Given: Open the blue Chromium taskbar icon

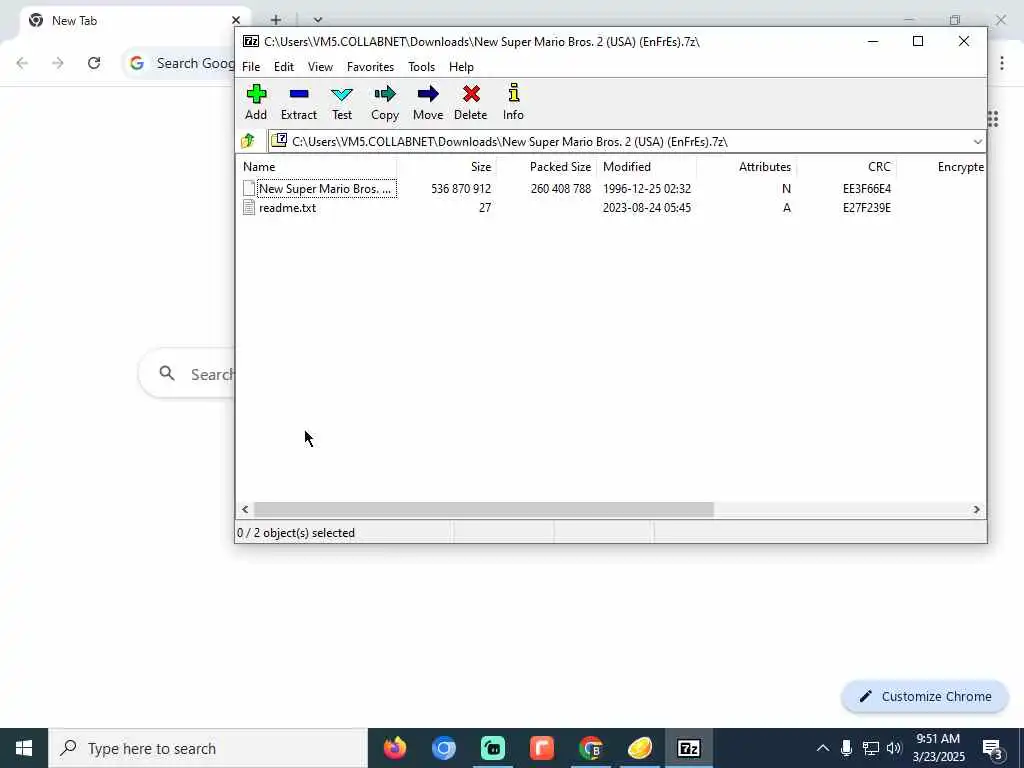Looking at the screenshot, I should point(443,748).
